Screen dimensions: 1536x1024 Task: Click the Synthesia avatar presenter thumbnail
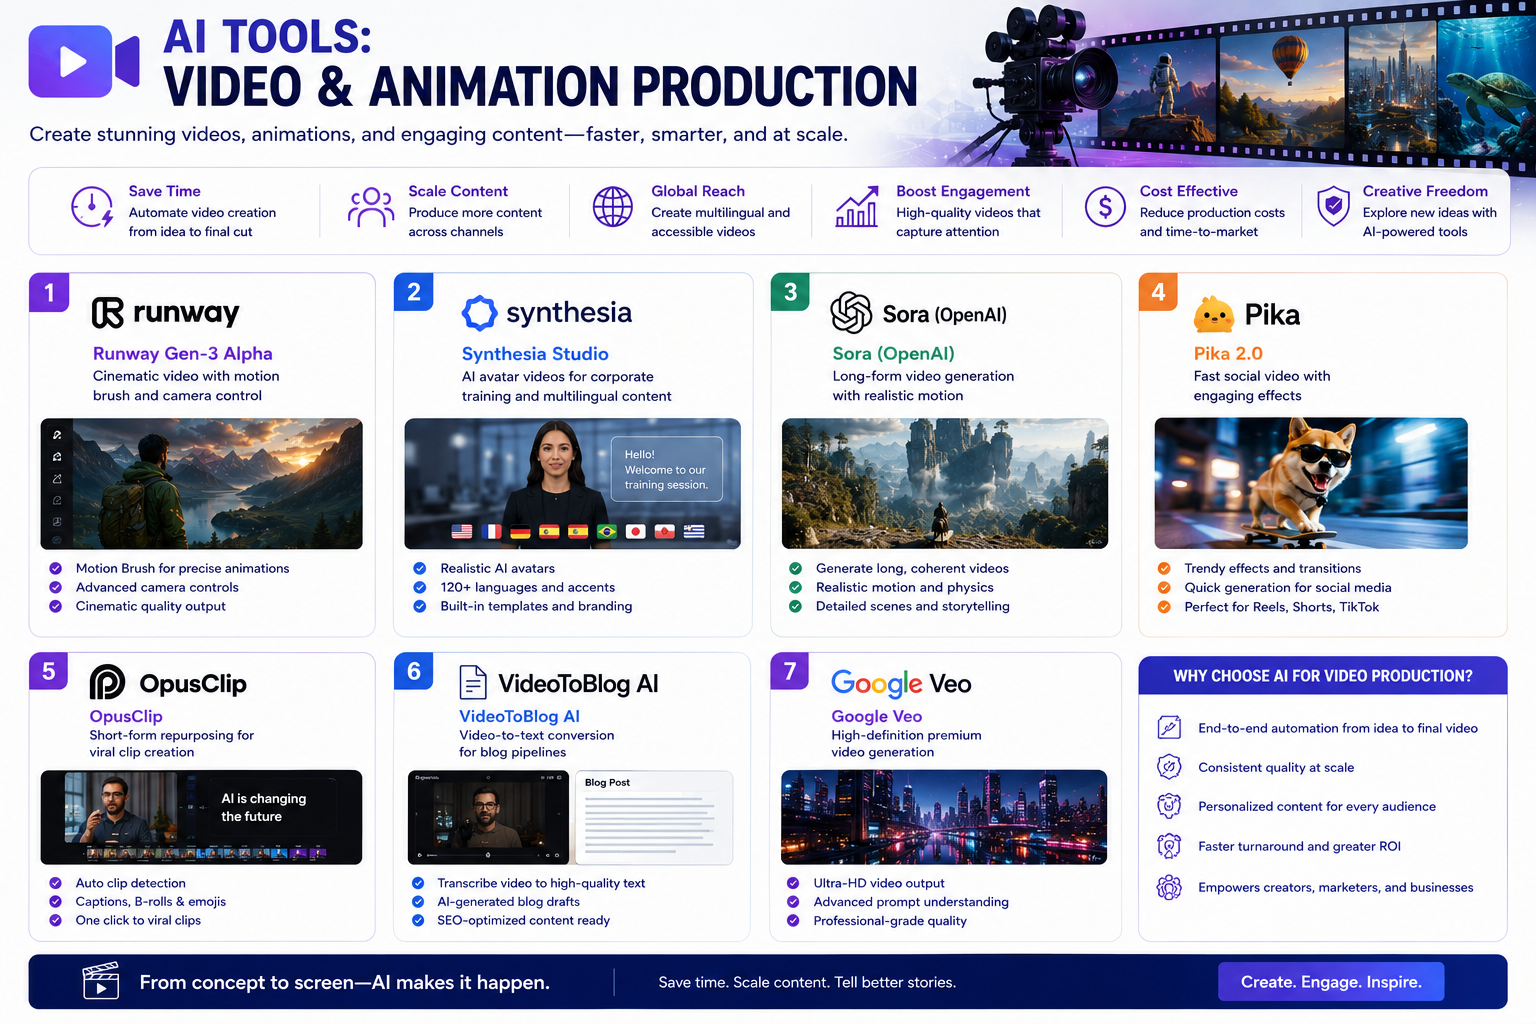tap(572, 483)
